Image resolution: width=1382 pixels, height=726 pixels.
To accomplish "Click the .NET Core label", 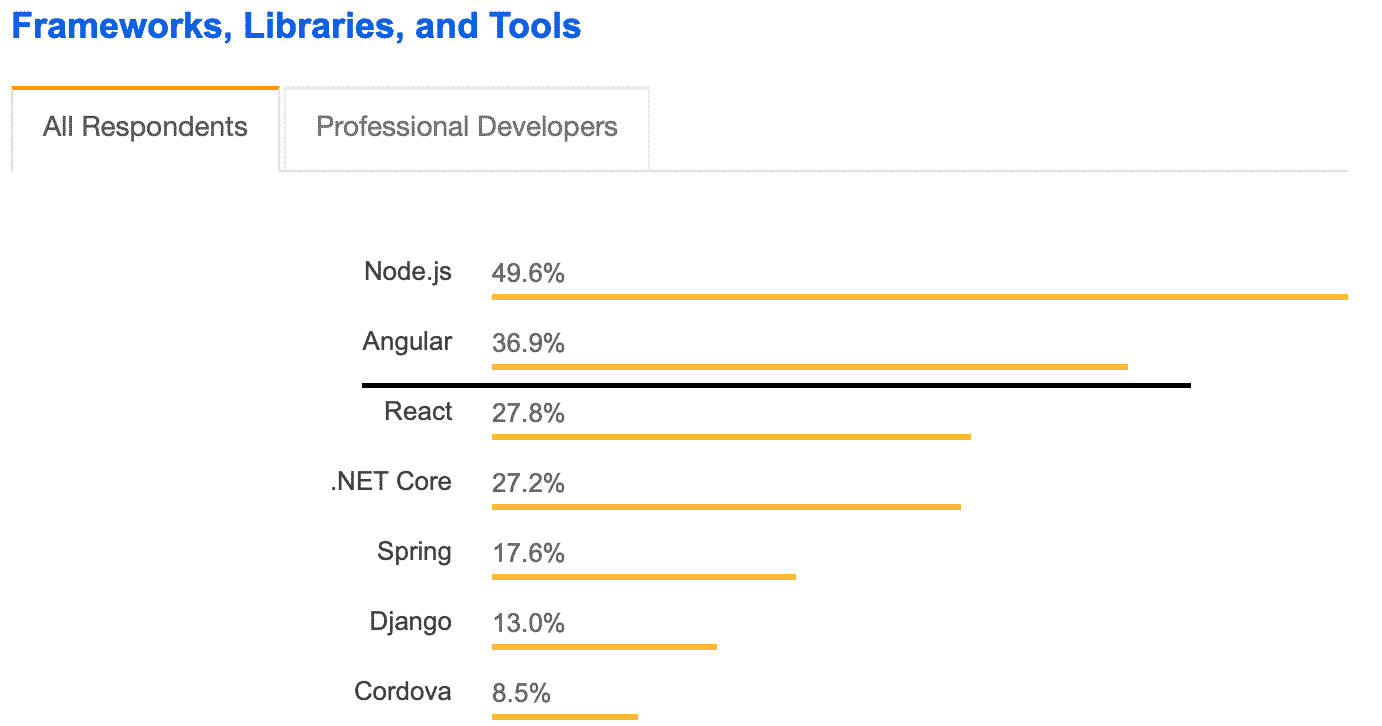I will pyautogui.click(x=391, y=481).
